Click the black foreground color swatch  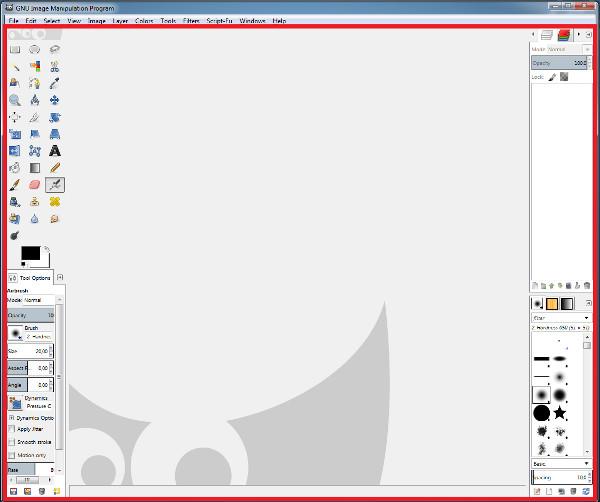30,253
